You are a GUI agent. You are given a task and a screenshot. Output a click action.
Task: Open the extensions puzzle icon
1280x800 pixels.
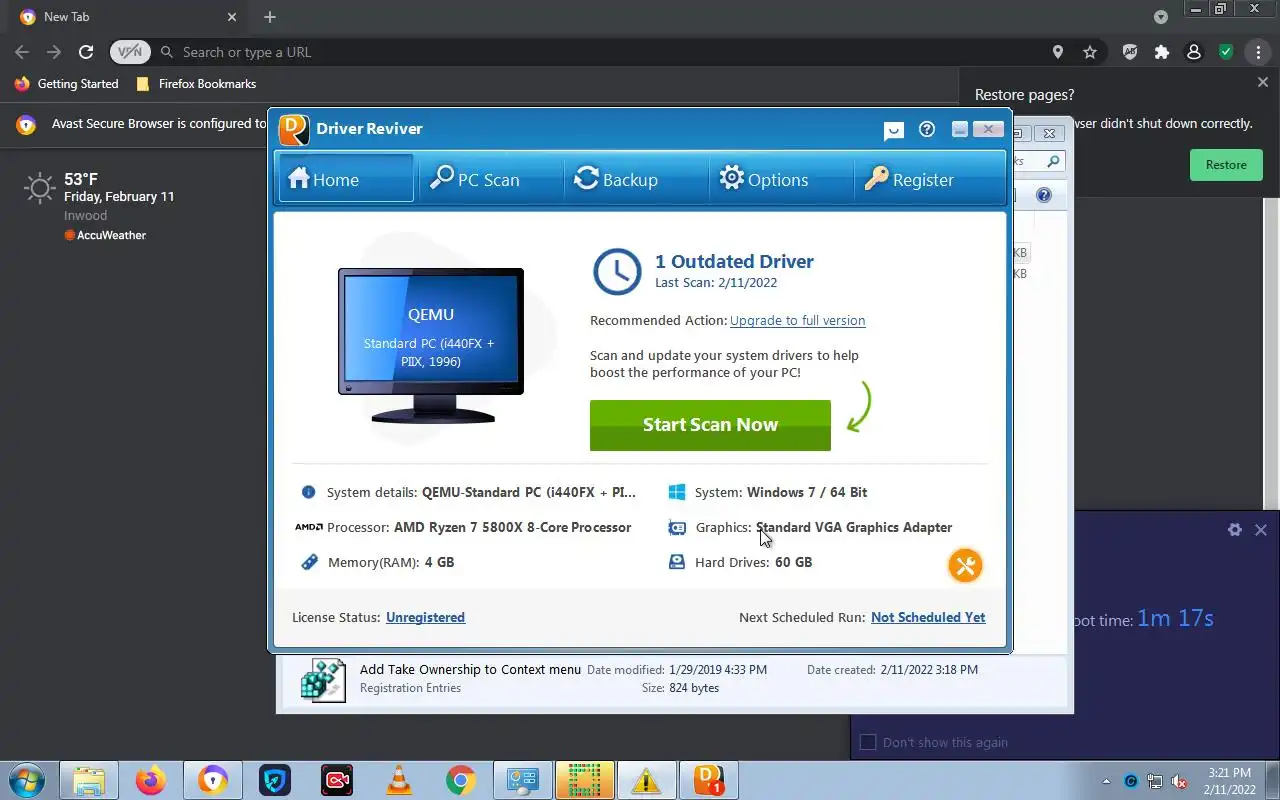[x=1162, y=52]
